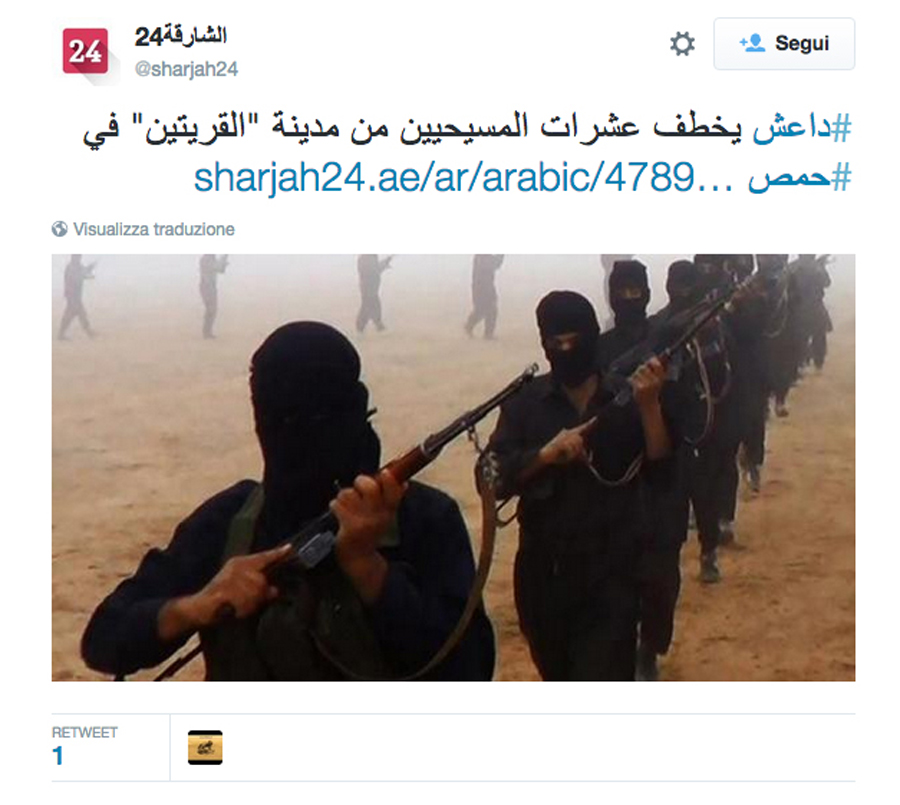Open the embedded tweet photo
900x805 pixels.
pyautogui.click(x=453, y=467)
